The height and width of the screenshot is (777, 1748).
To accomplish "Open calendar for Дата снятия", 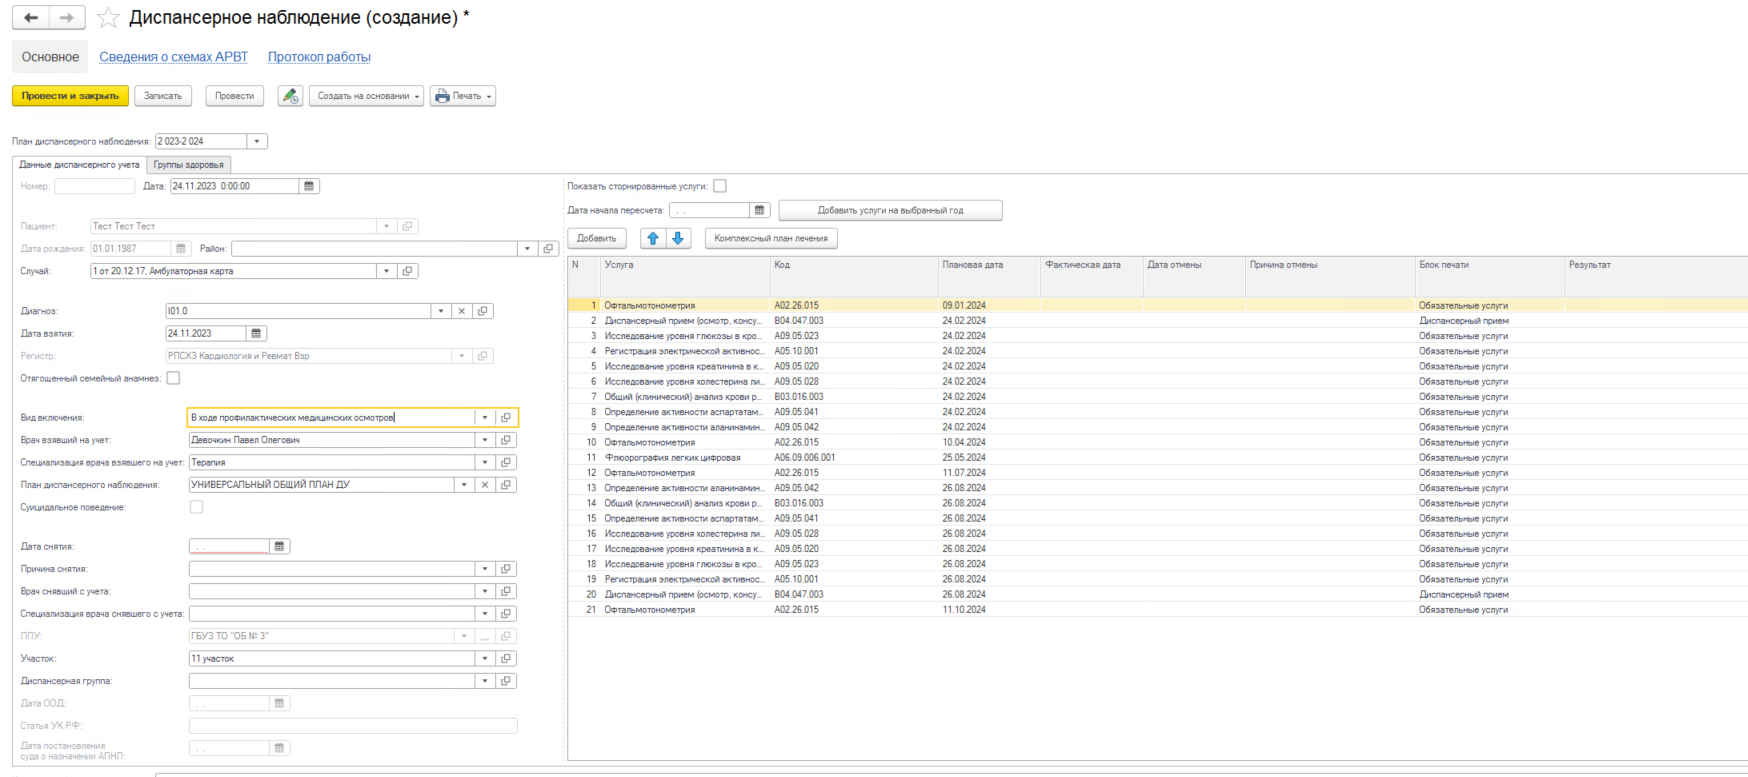I will point(279,546).
